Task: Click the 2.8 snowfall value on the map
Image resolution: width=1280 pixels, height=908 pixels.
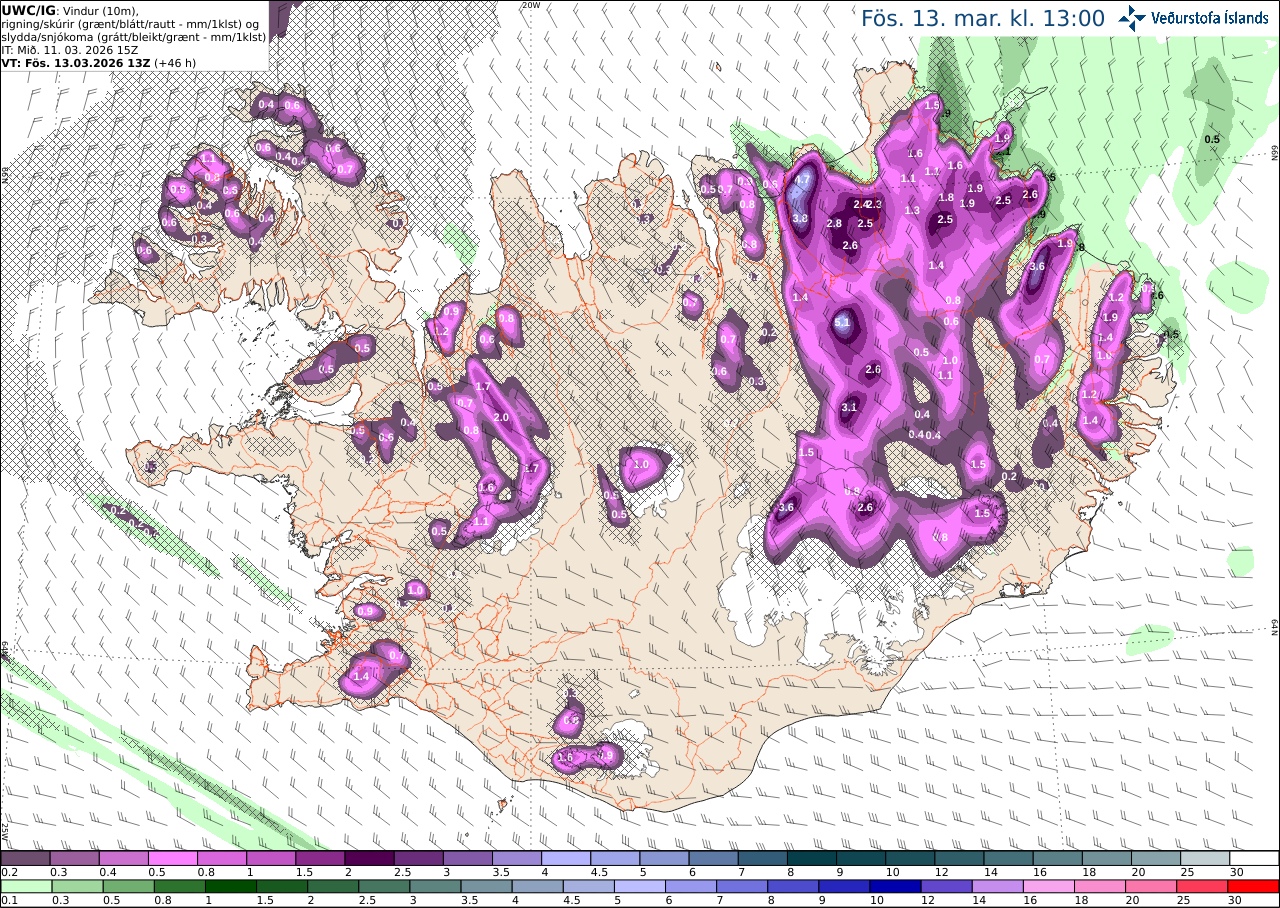Action: point(834,223)
